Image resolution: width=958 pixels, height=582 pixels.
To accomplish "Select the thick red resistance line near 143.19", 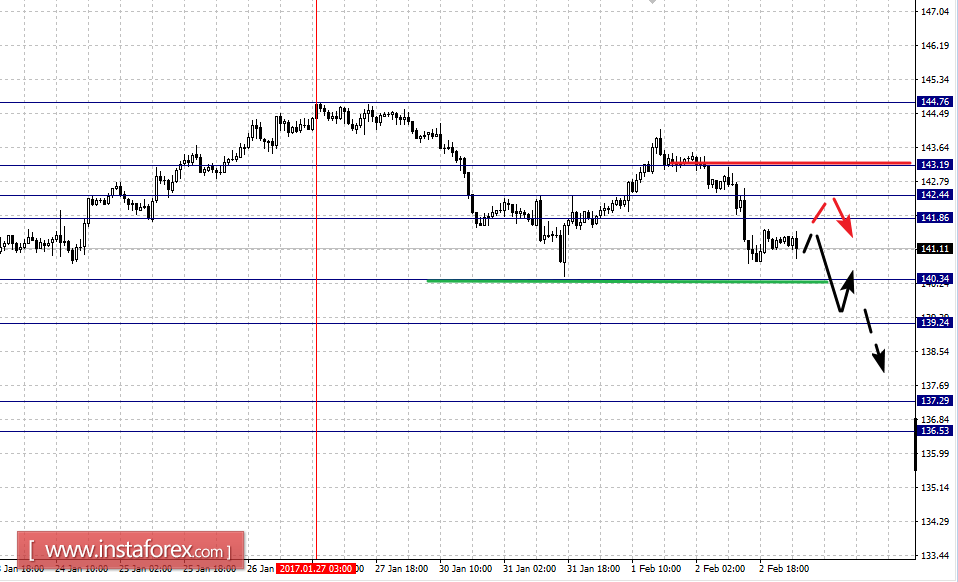I will (791, 163).
